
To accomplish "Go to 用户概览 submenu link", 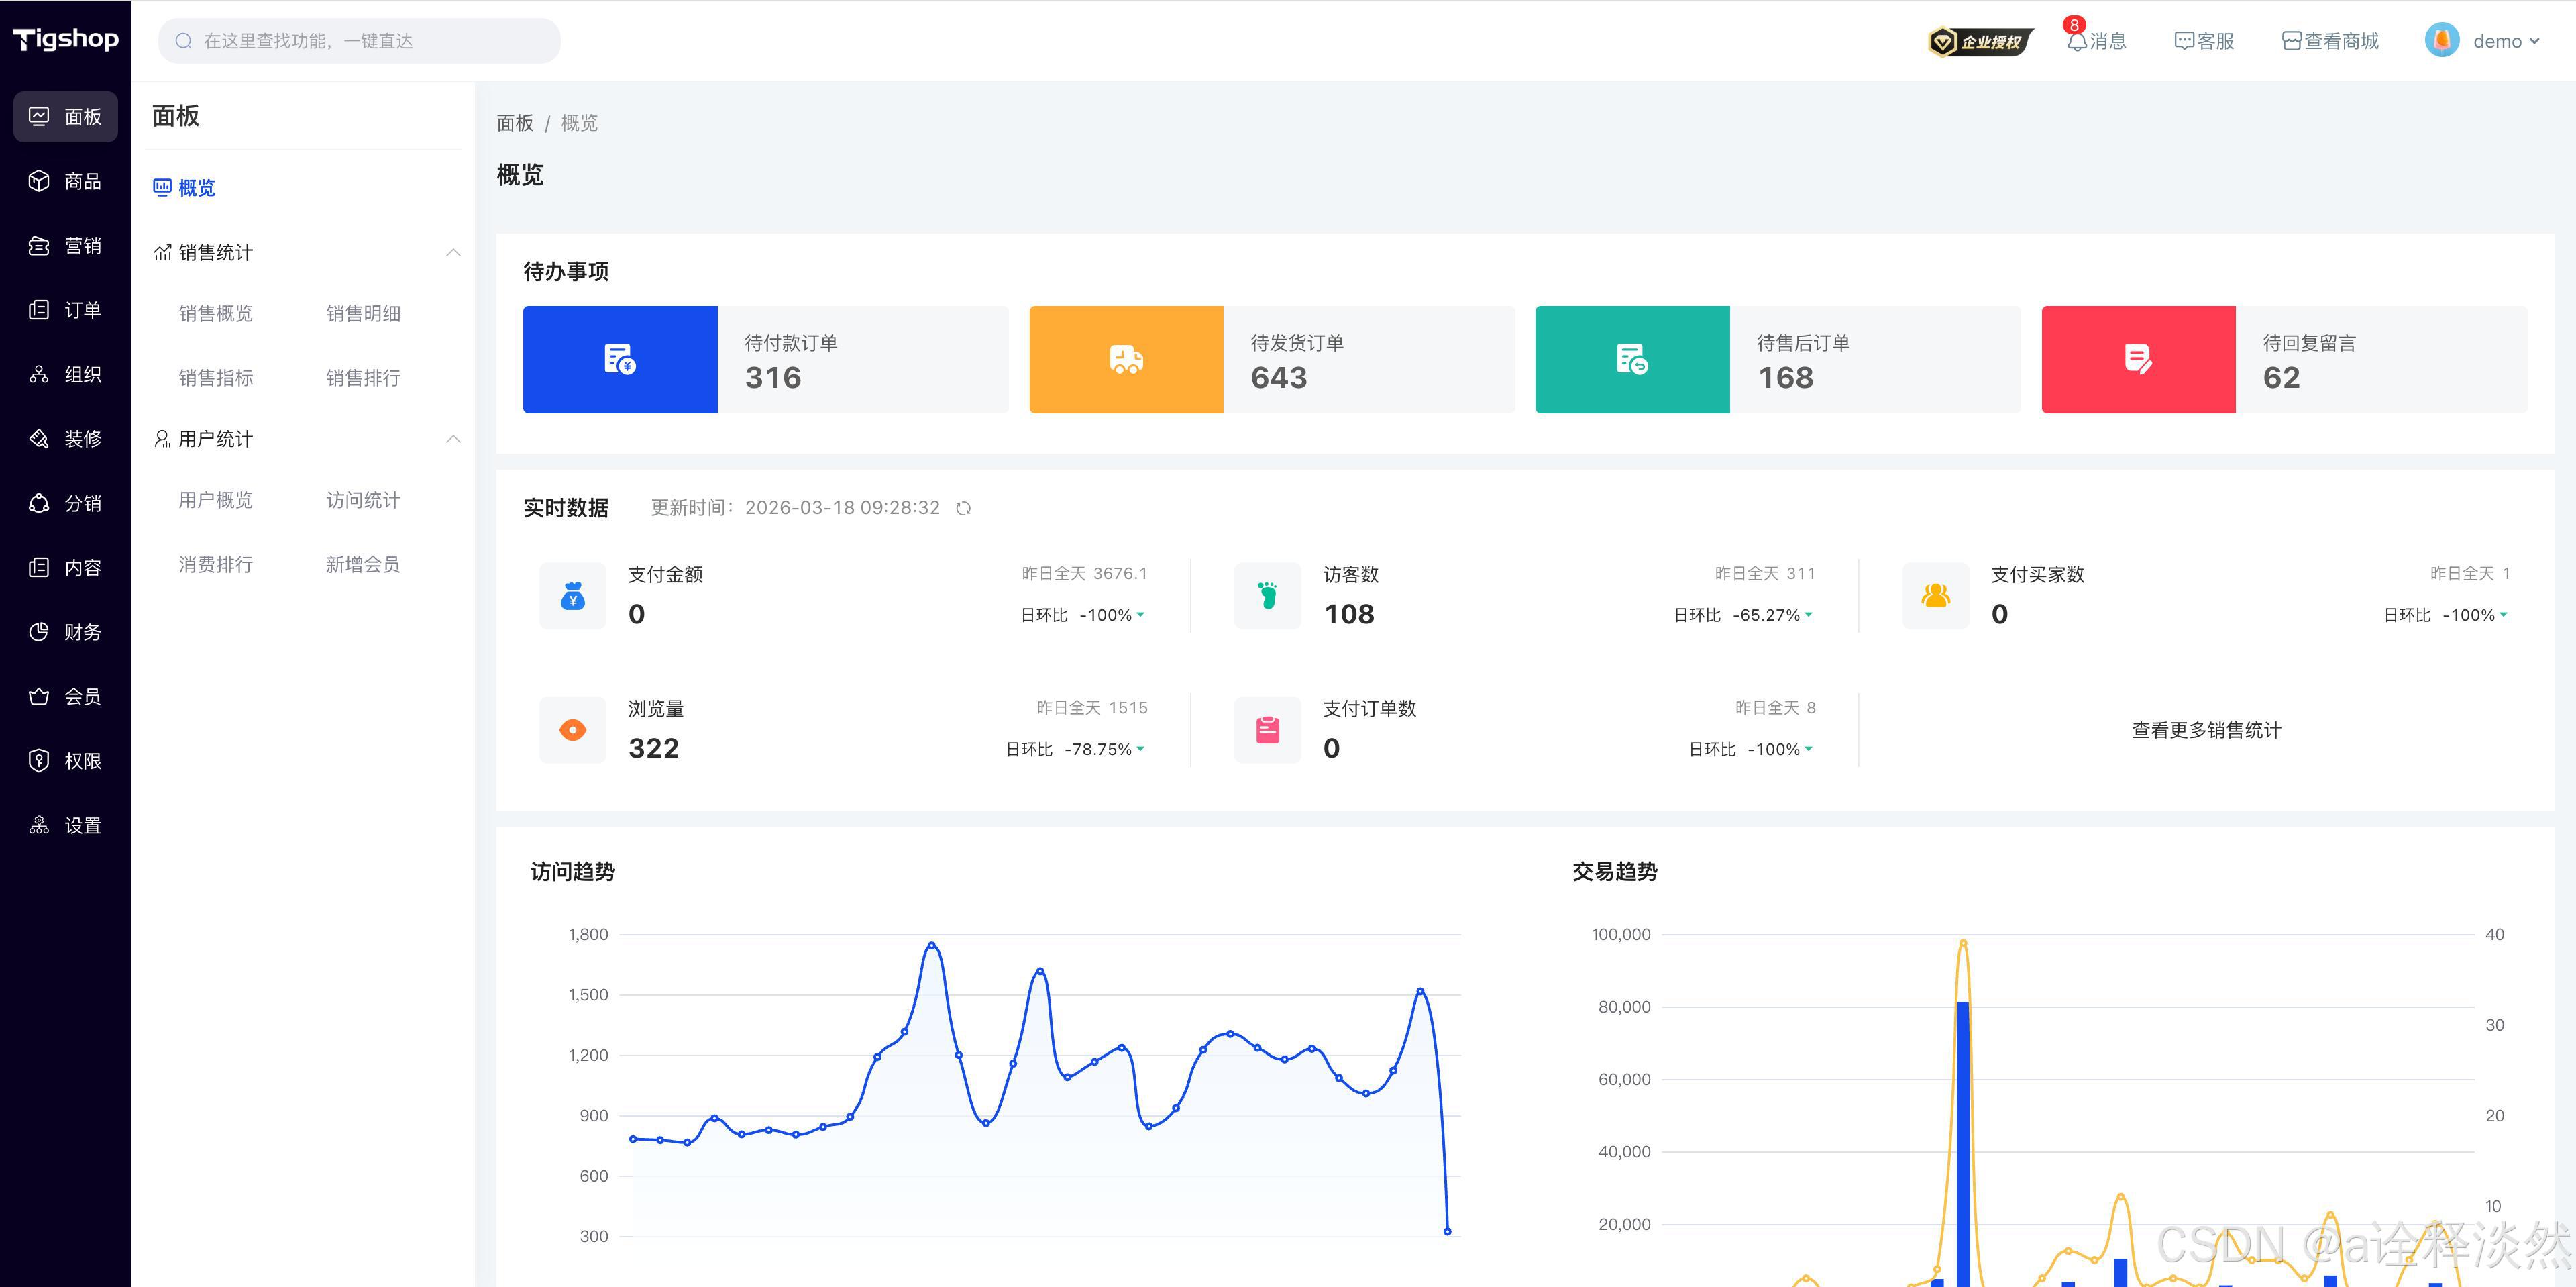I will pos(216,500).
